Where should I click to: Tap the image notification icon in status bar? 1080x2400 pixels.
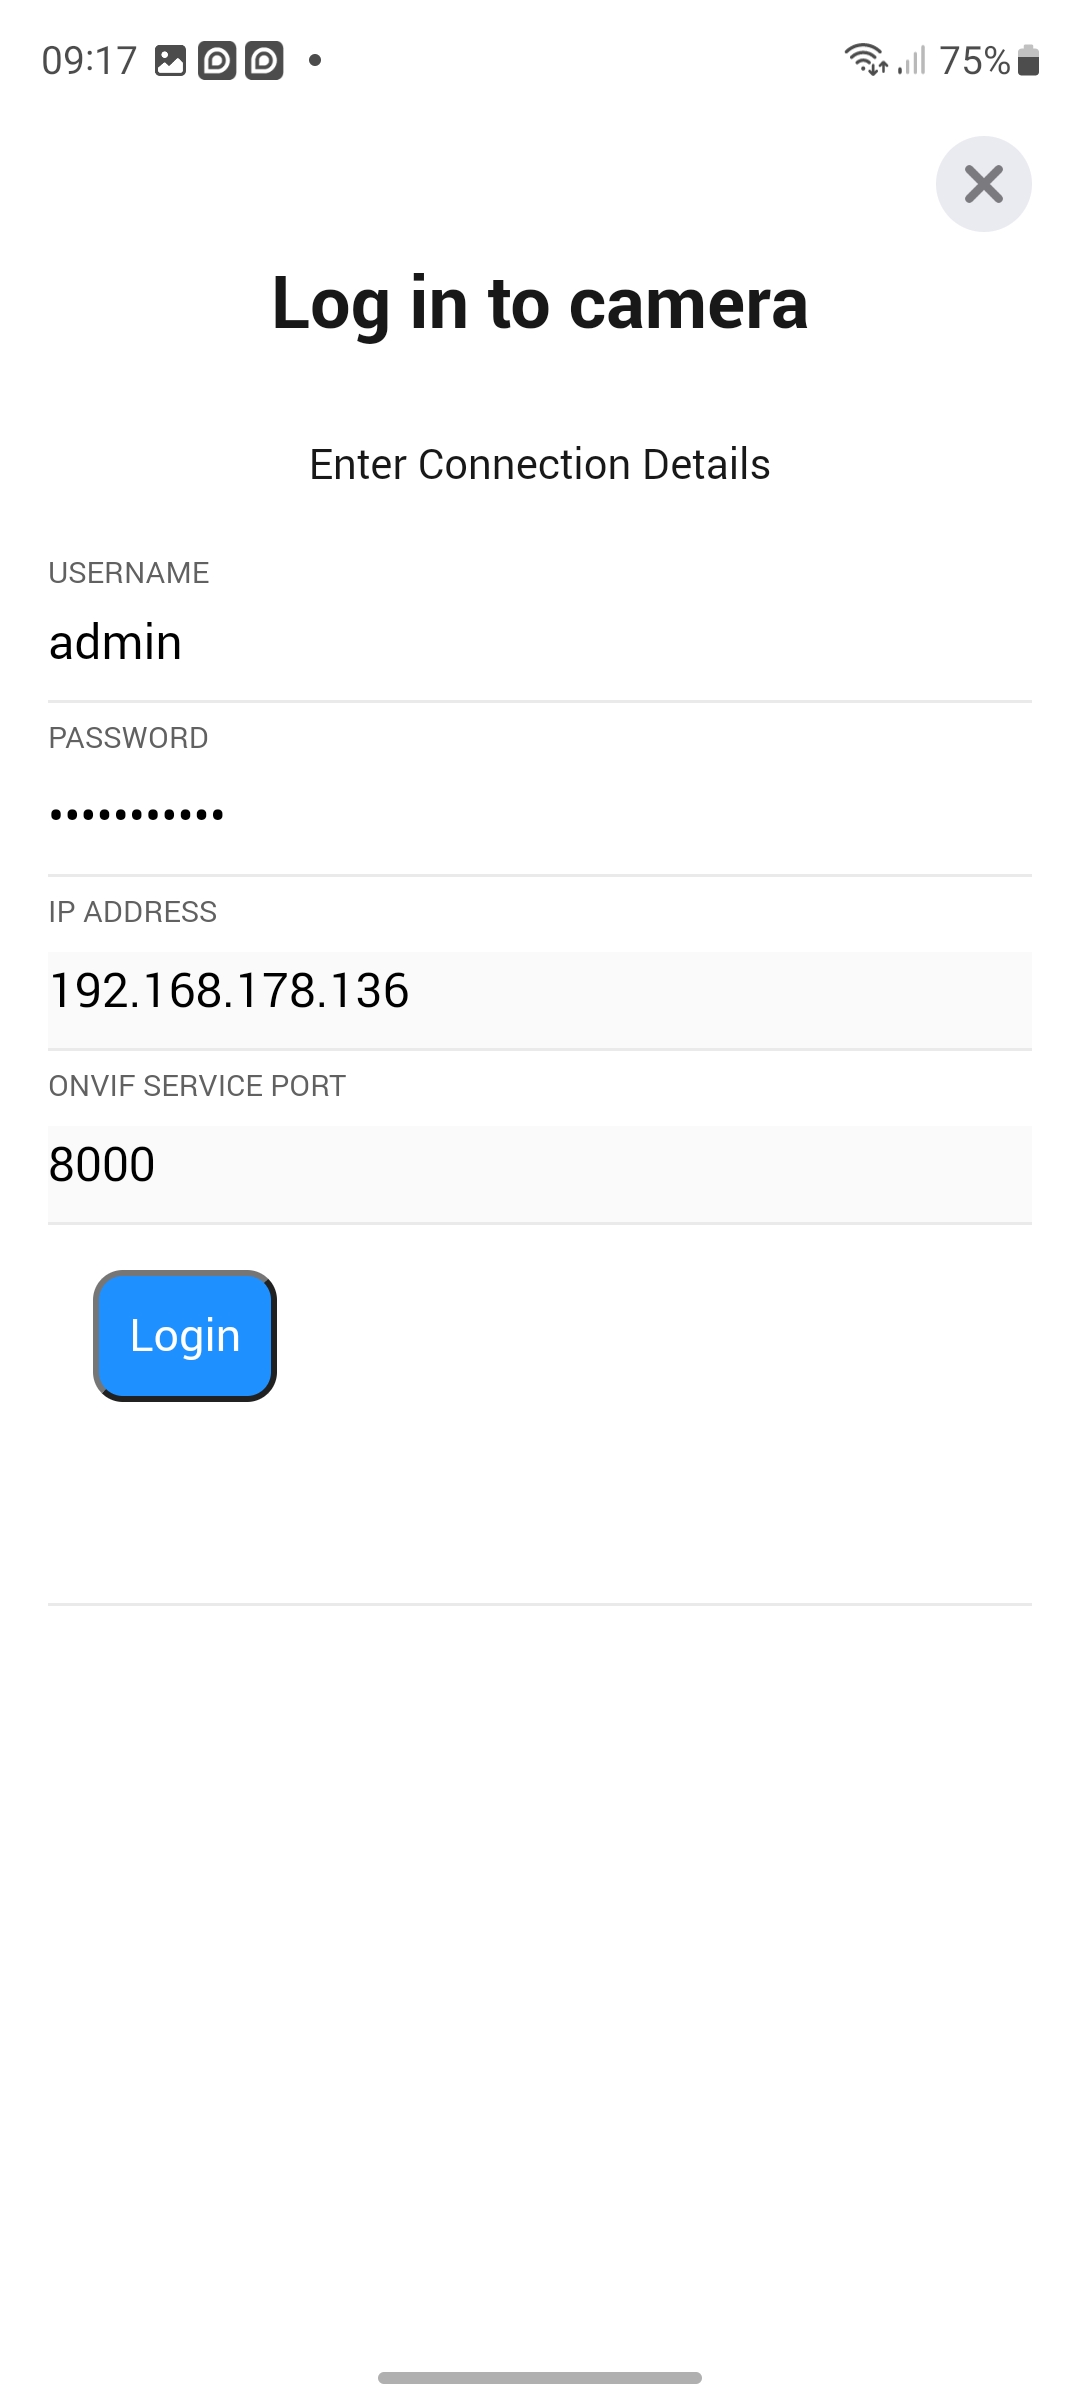point(171,61)
